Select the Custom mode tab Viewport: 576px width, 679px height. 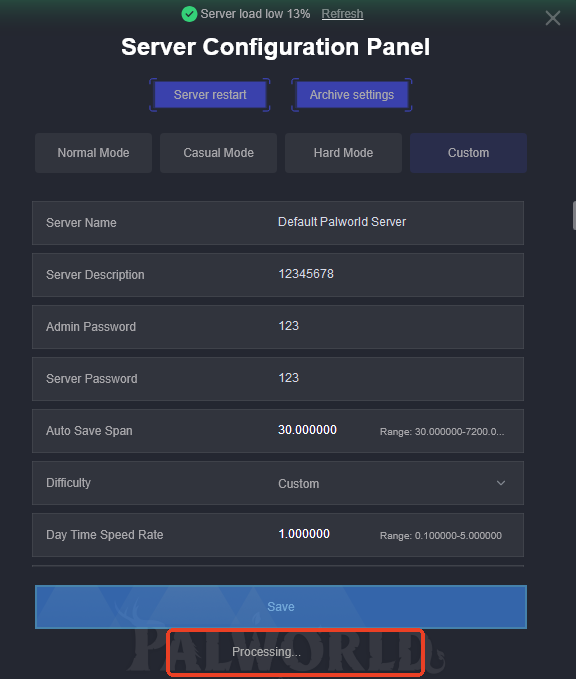click(468, 153)
